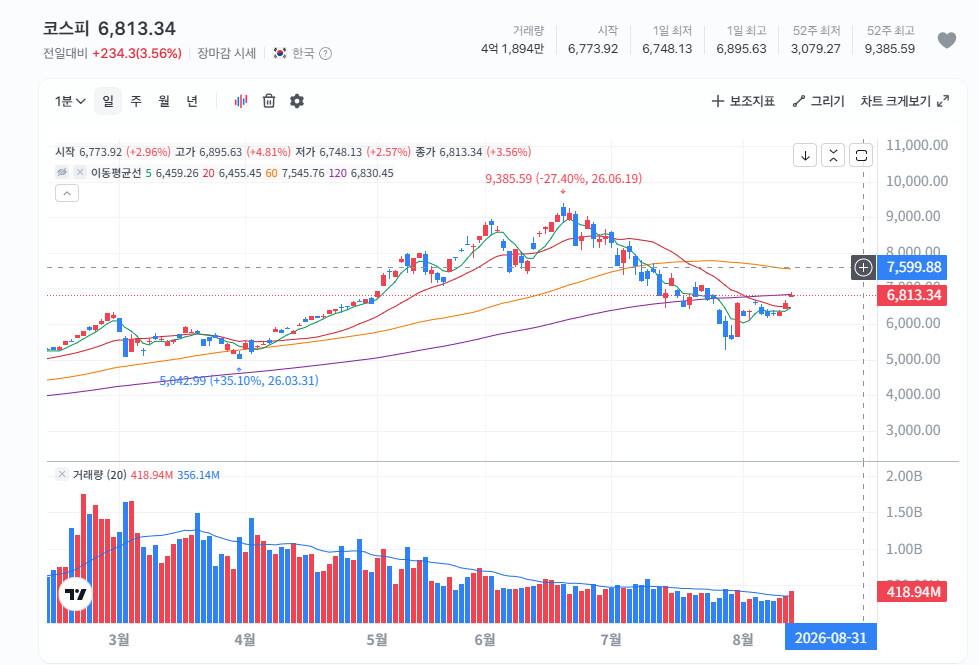The height and width of the screenshot is (665, 979).
Task: Click the 5-day moving average value 6,459.26
Action: [177, 173]
